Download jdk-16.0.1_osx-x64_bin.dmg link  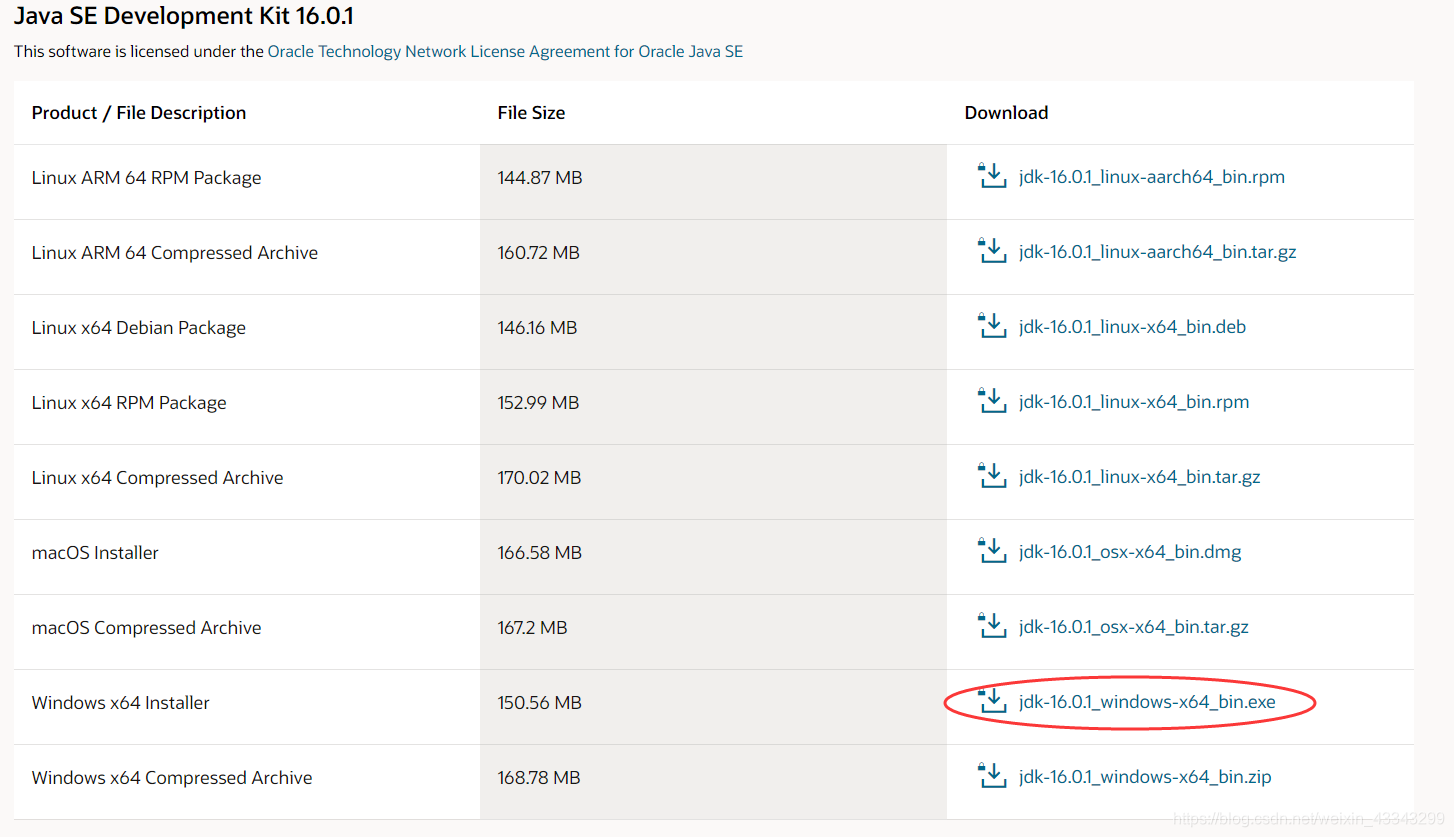tap(1130, 552)
